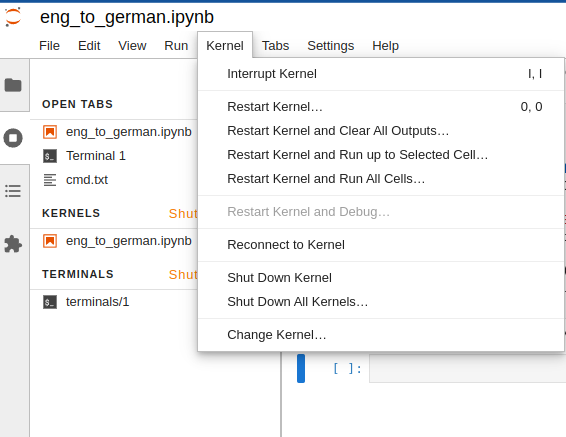
Task: Open the Extension Manager puzzle icon
Action: pyautogui.click(x=13, y=244)
